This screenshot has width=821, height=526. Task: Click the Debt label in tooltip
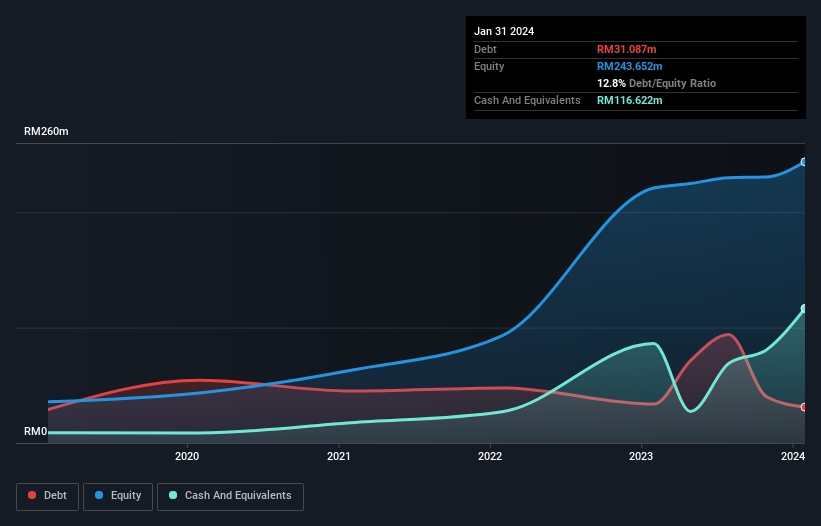coord(485,49)
